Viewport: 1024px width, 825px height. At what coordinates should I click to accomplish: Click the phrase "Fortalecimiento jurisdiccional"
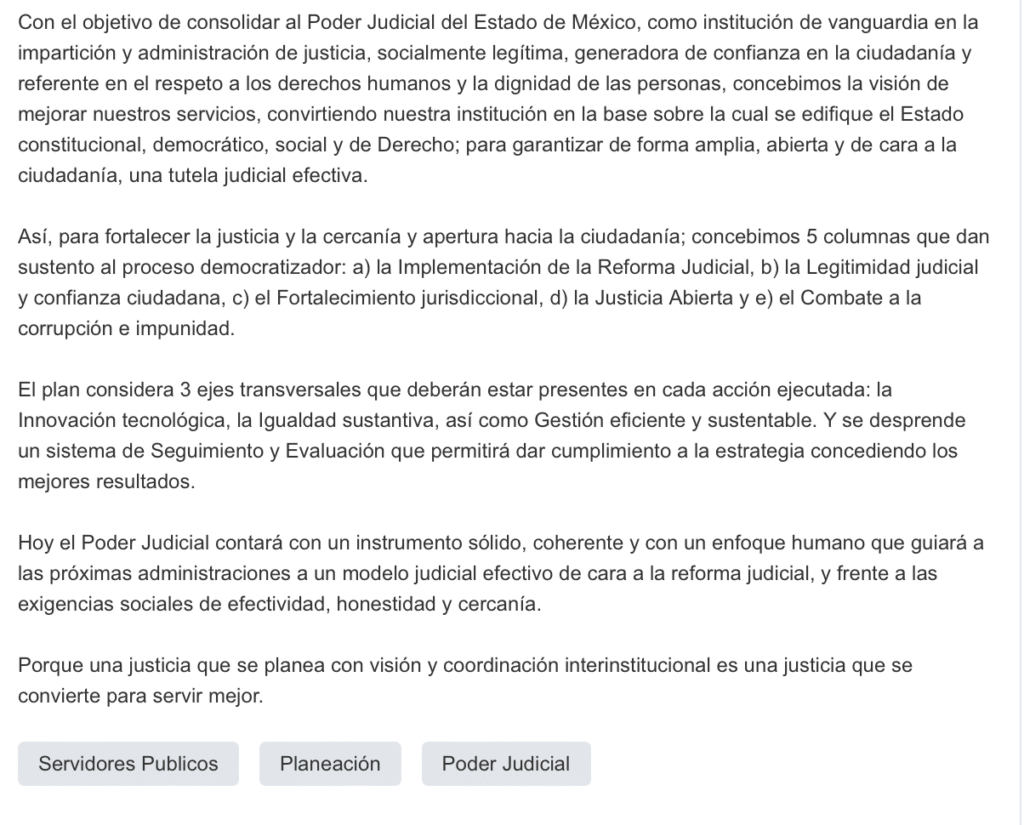coord(409,298)
